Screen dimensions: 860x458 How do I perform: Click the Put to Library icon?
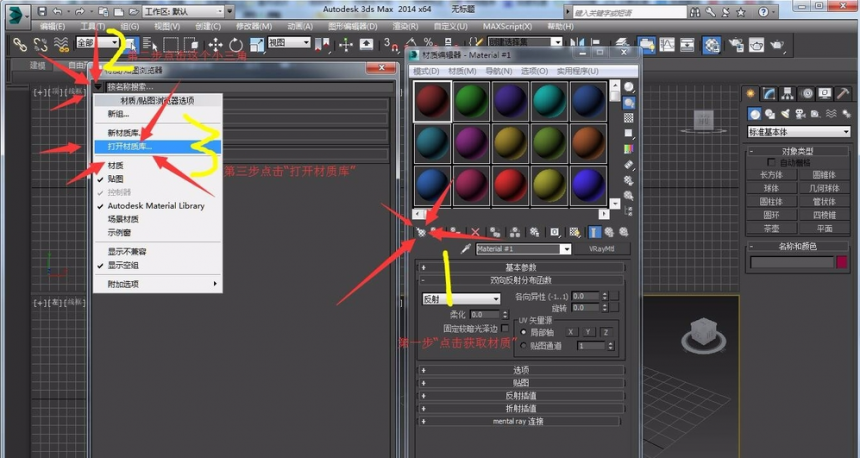(535, 233)
